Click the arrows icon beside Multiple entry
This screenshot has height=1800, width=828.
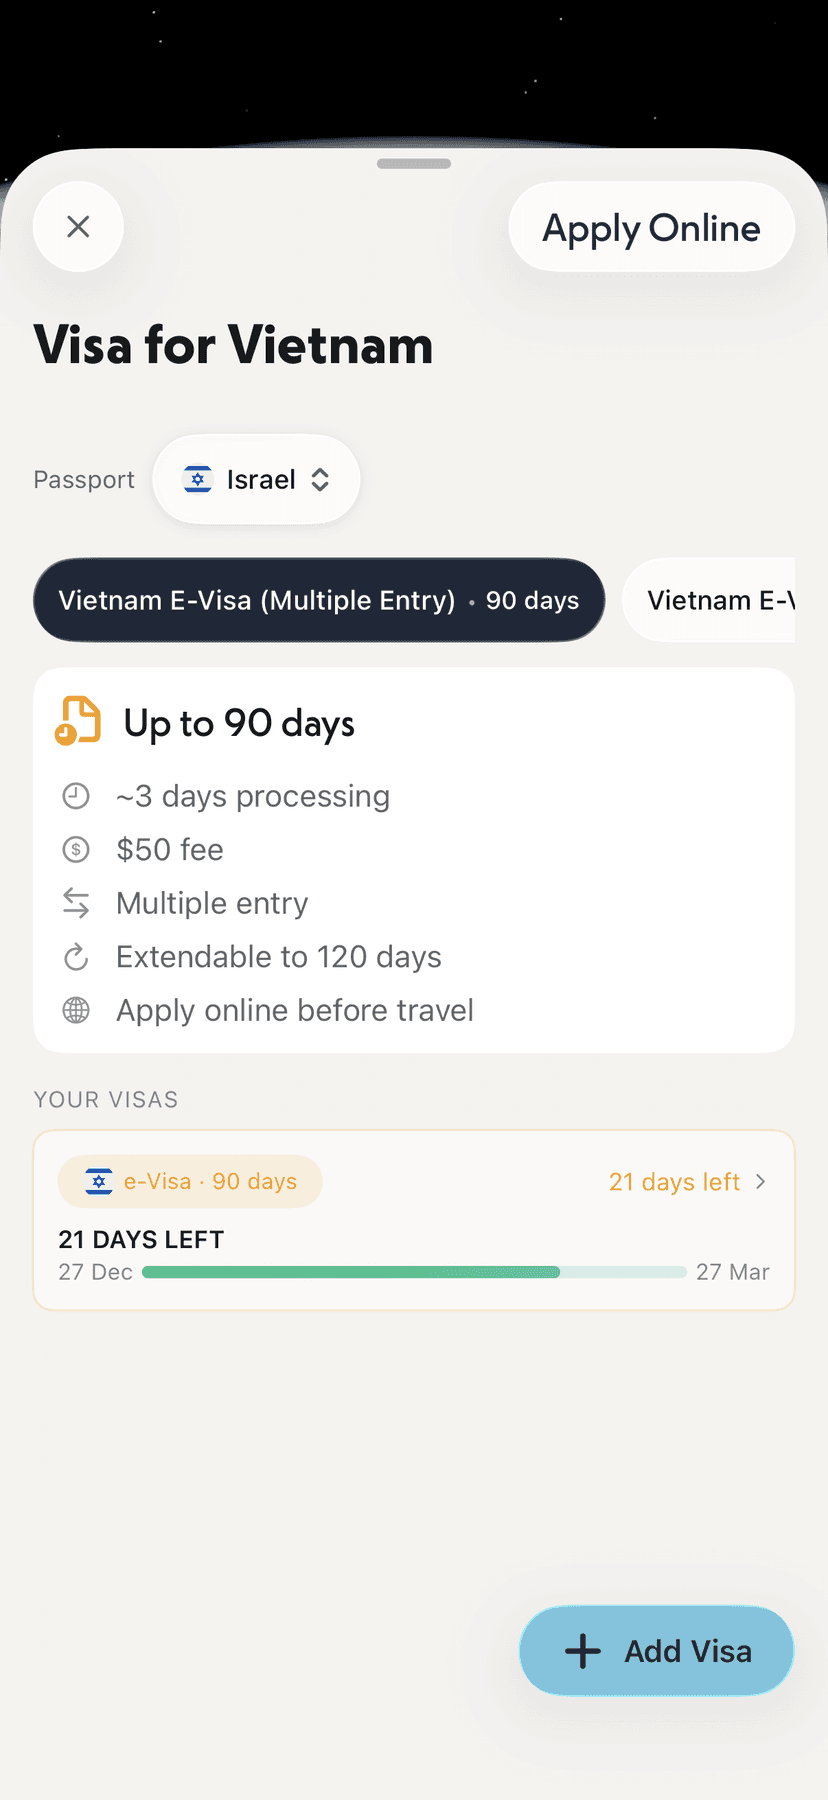coord(76,903)
